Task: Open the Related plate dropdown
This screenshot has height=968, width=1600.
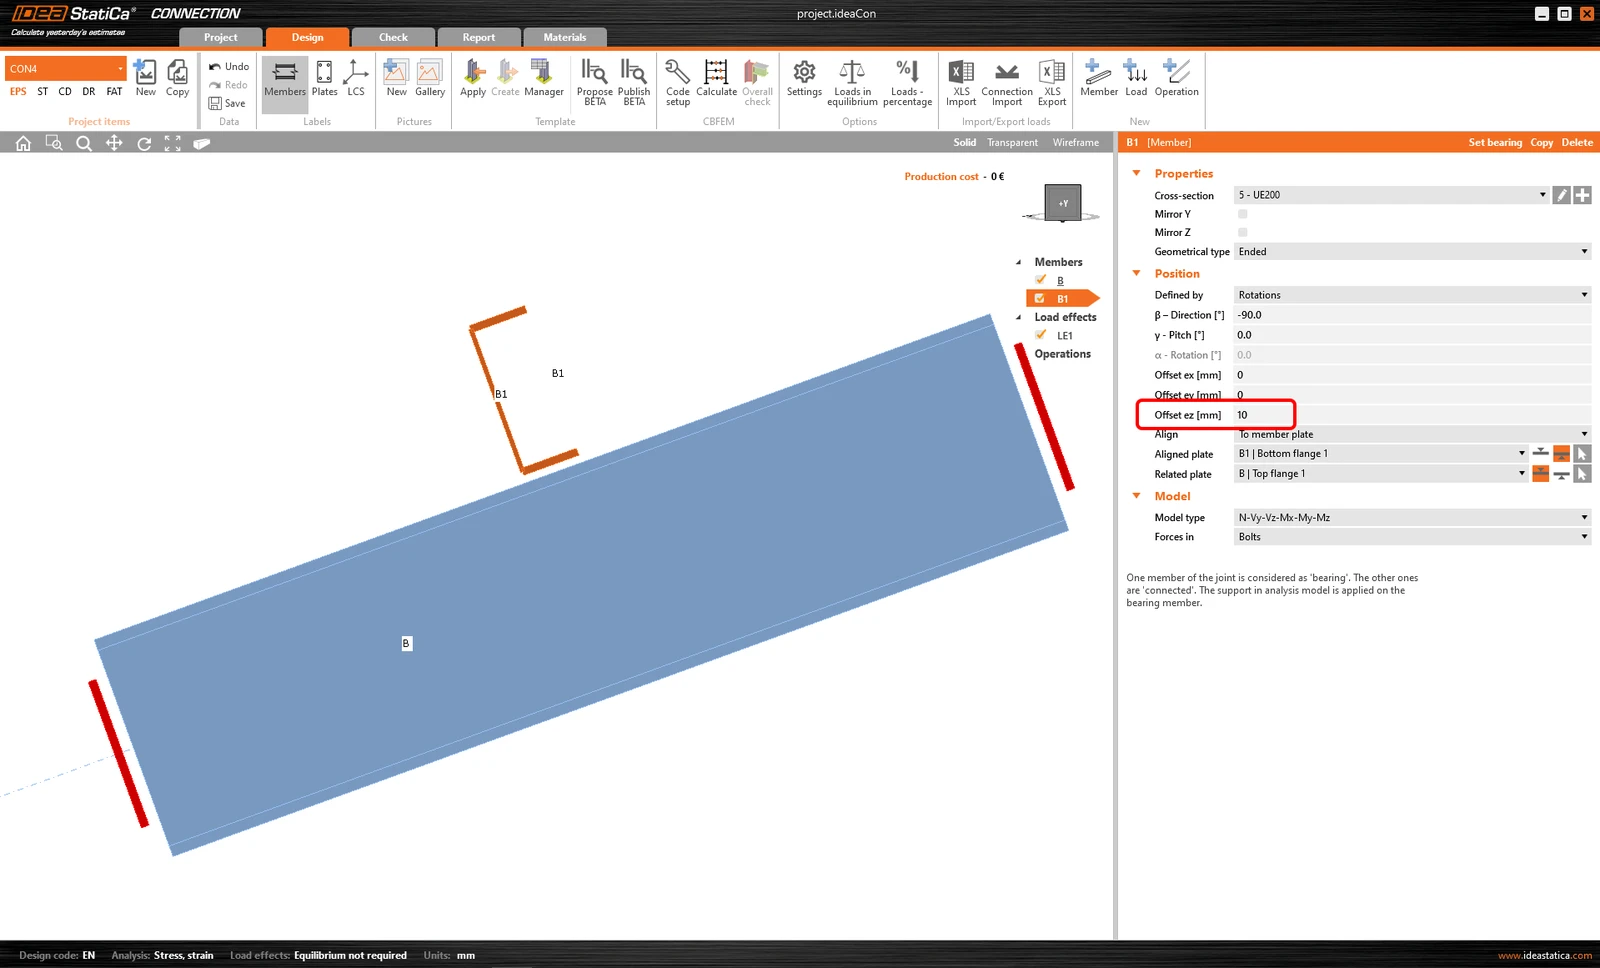Action: click(1381, 474)
